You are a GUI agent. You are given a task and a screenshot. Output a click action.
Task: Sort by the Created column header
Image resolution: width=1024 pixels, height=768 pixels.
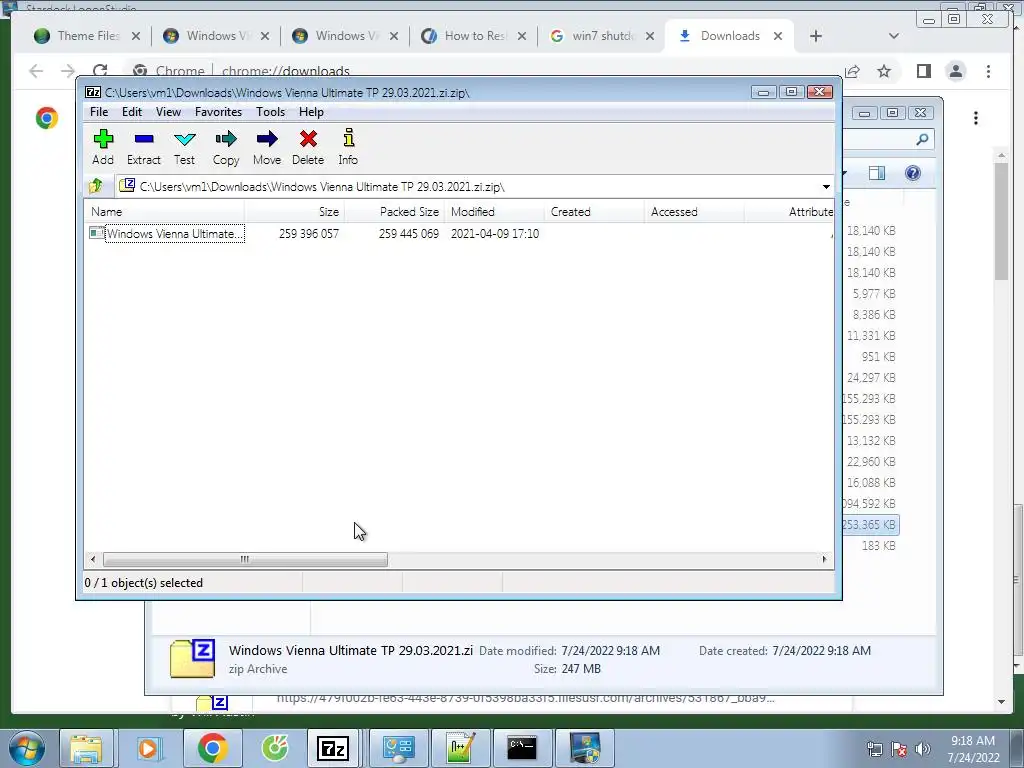(x=594, y=212)
